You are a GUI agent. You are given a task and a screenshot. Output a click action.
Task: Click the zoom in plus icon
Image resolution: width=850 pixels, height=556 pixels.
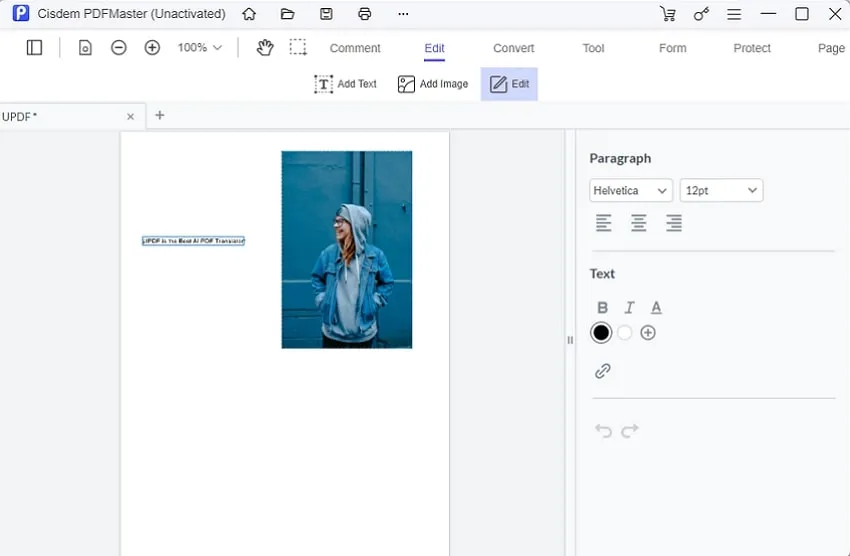[x=152, y=48]
